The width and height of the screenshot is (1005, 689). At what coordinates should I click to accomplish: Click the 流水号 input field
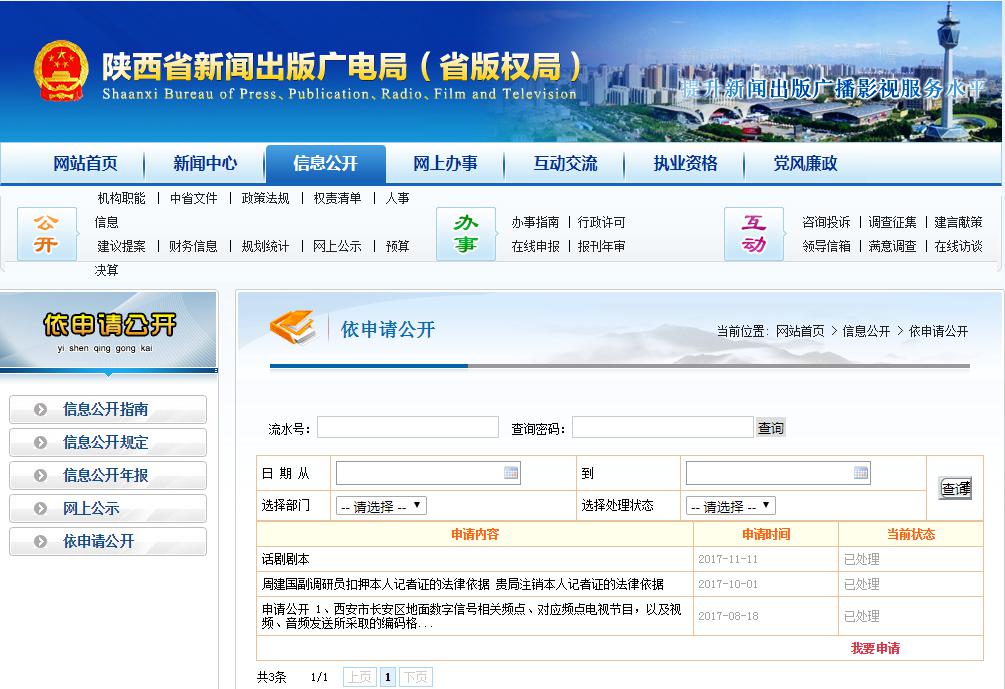click(x=410, y=427)
